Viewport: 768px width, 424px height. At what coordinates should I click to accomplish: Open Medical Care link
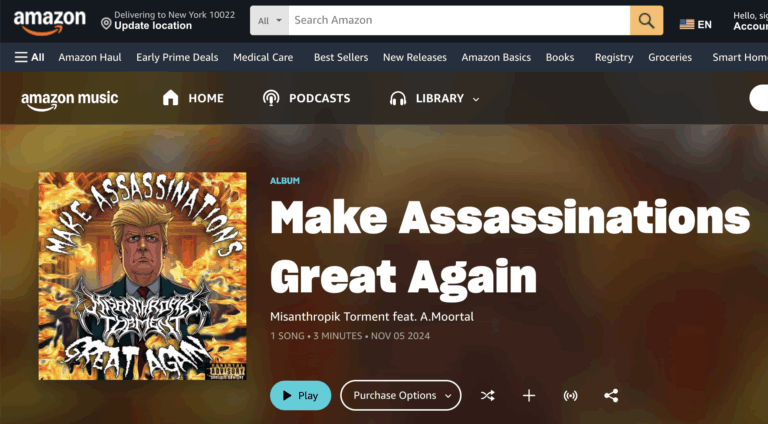tap(263, 57)
